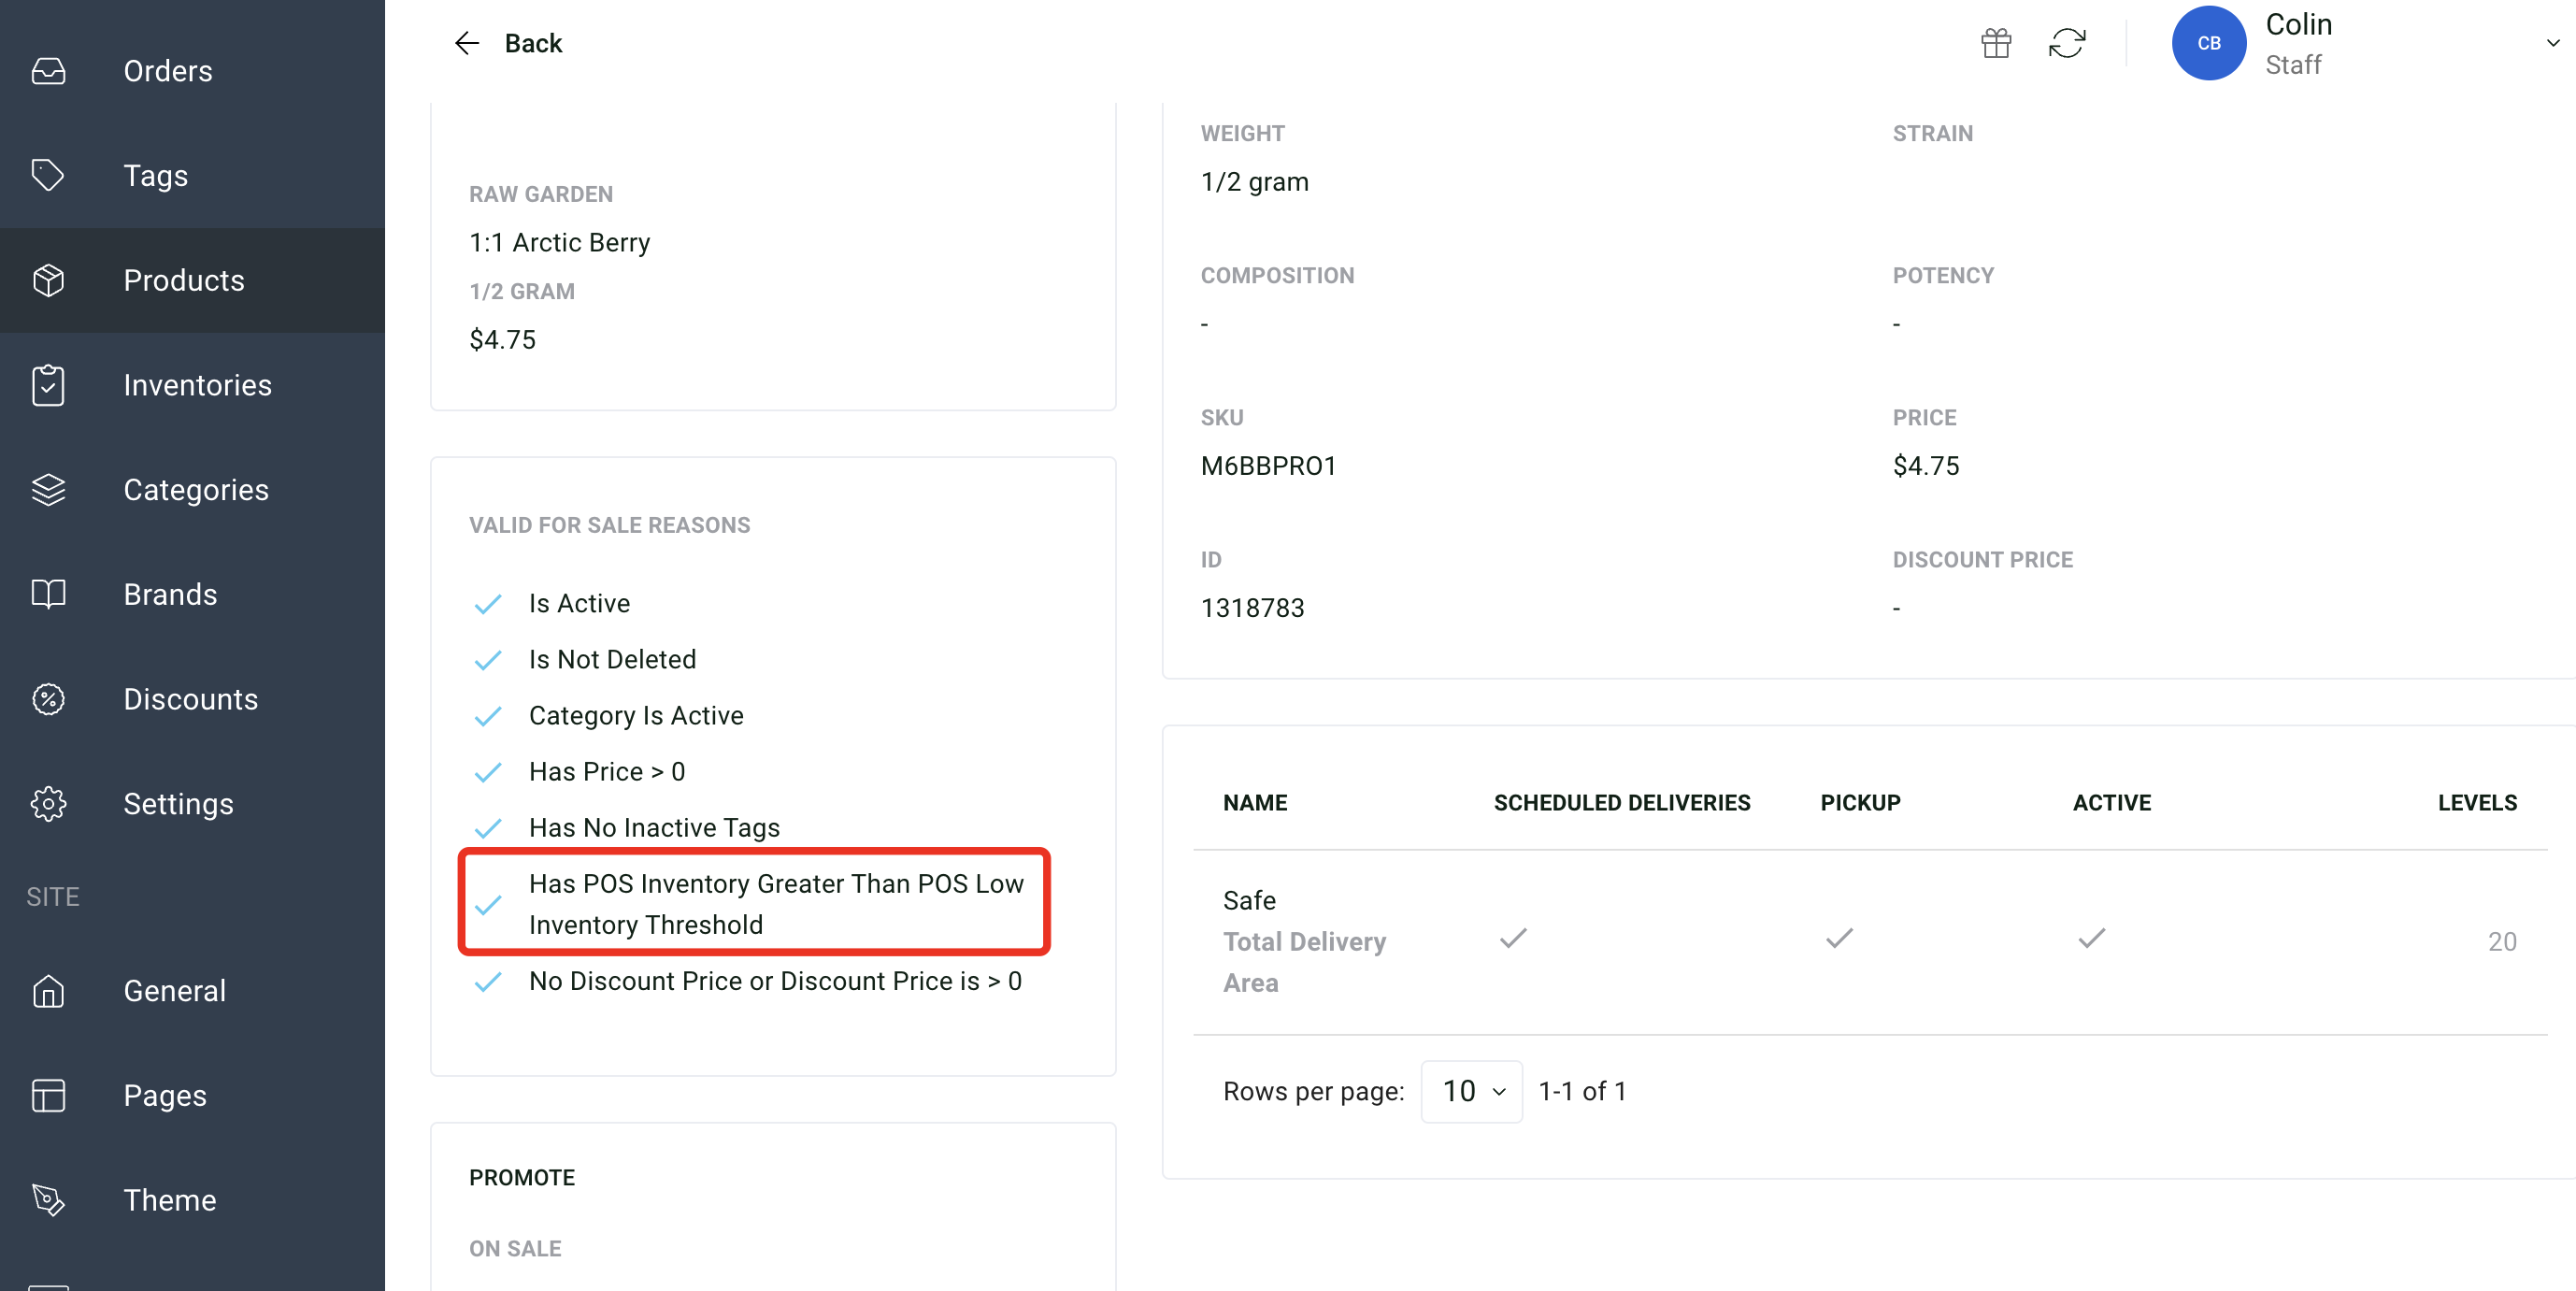
Task: Open the Pages section from the sidebar
Action: pos(165,1095)
